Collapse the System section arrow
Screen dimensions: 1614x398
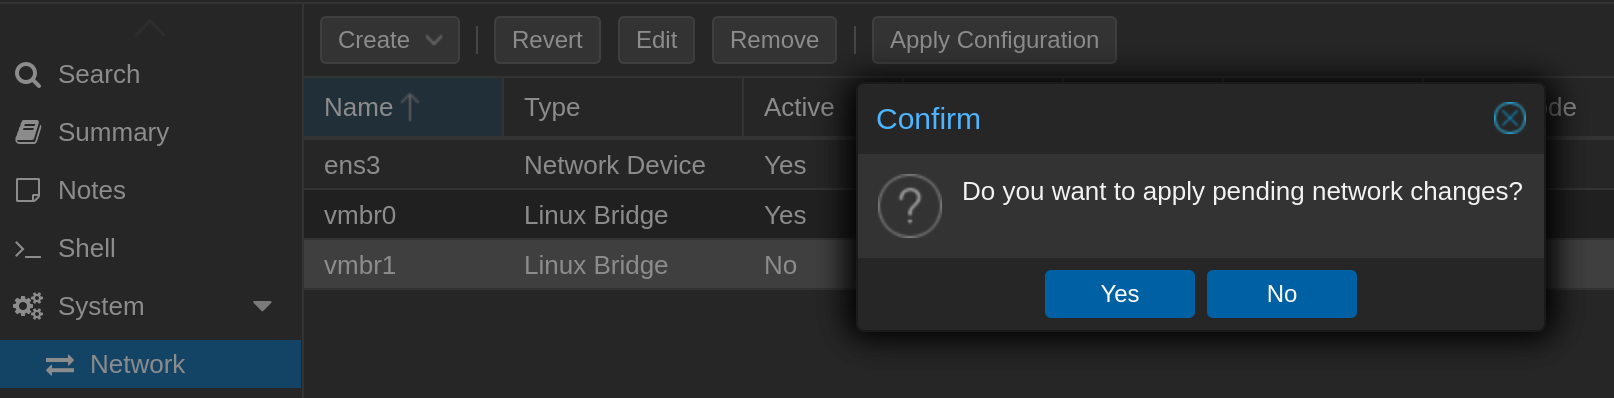coord(262,306)
